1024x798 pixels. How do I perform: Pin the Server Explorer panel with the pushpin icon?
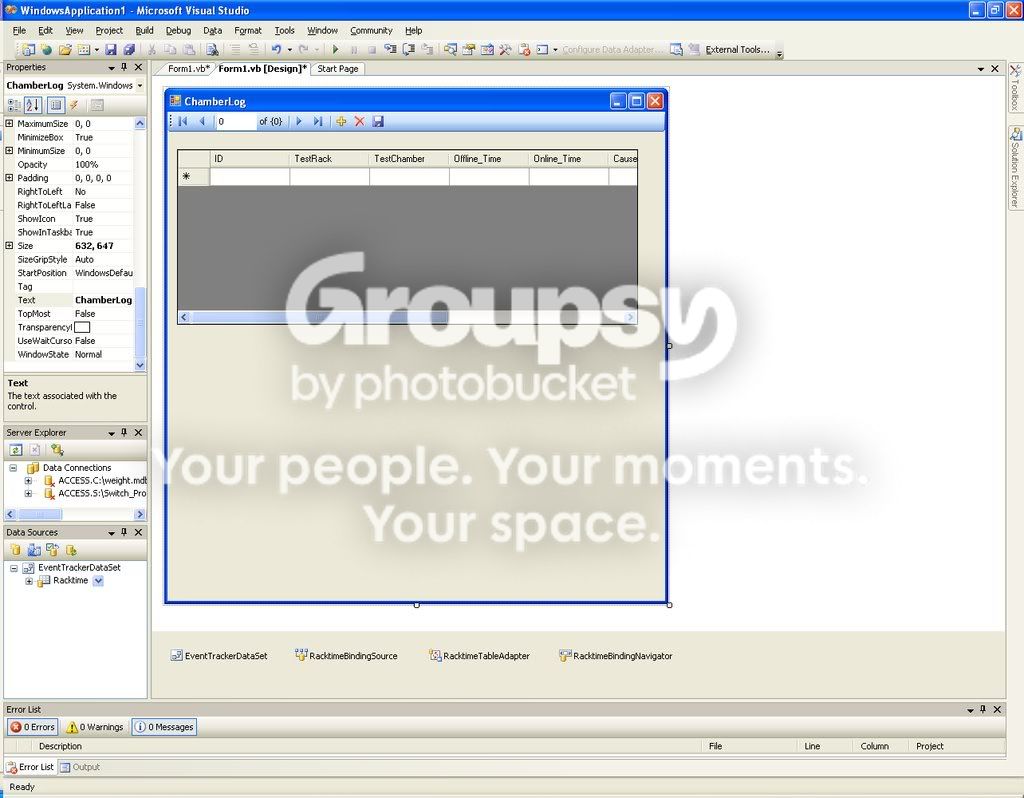(x=124, y=432)
